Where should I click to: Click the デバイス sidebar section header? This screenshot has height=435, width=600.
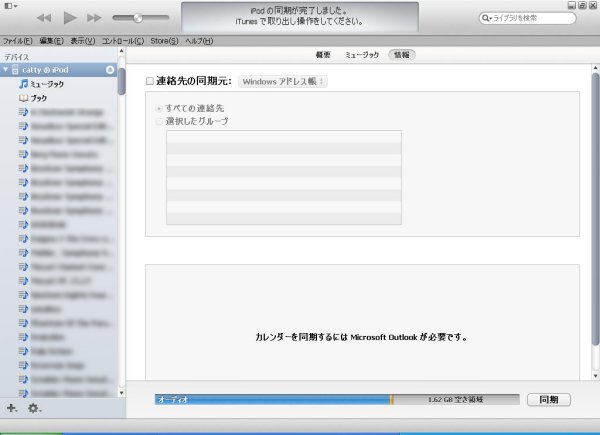pos(16,57)
